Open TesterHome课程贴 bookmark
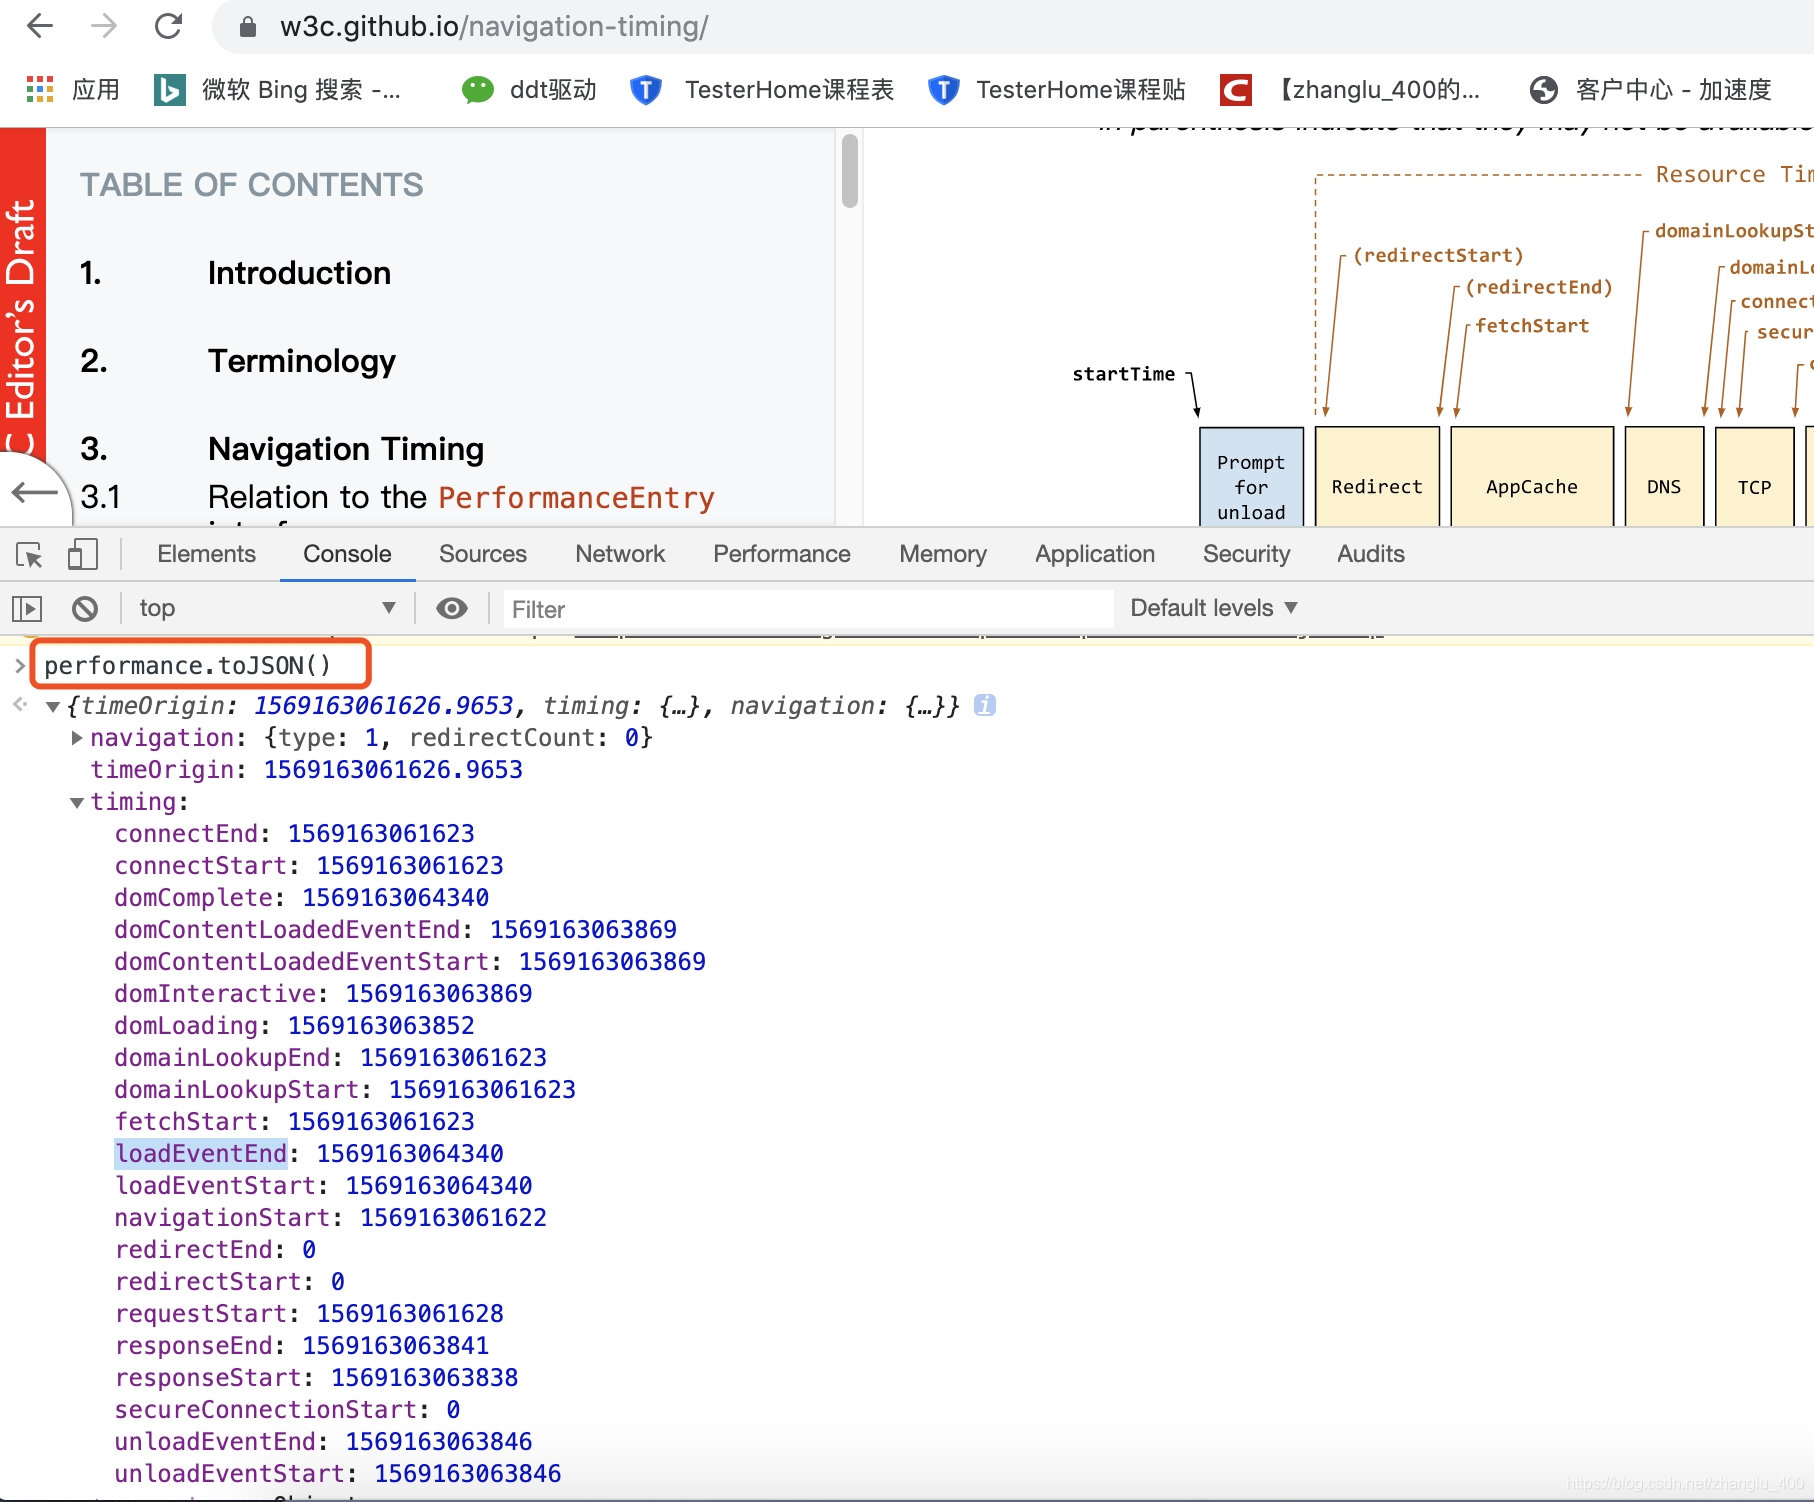This screenshot has height=1502, width=1814. pos(1056,89)
